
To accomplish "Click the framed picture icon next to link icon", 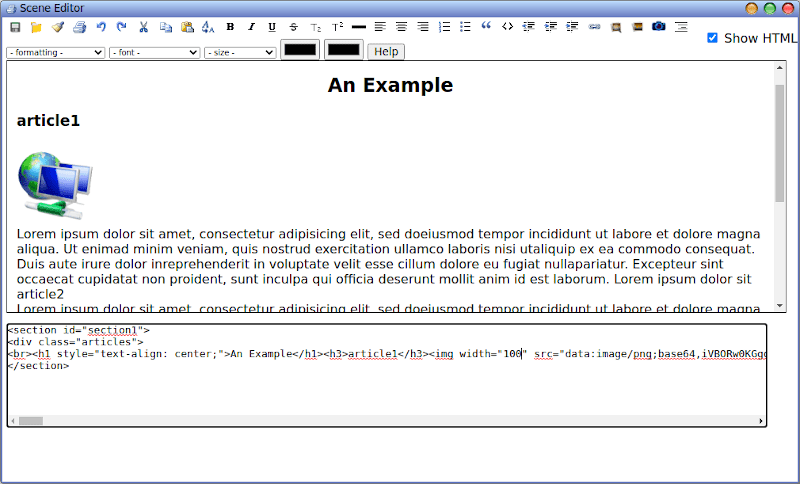I will [x=616, y=27].
